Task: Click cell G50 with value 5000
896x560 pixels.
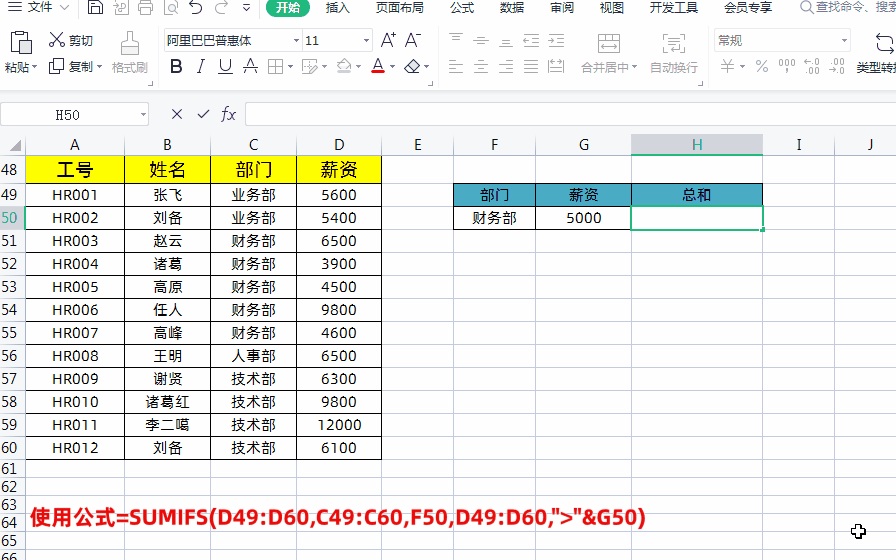Action: point(583,218)
